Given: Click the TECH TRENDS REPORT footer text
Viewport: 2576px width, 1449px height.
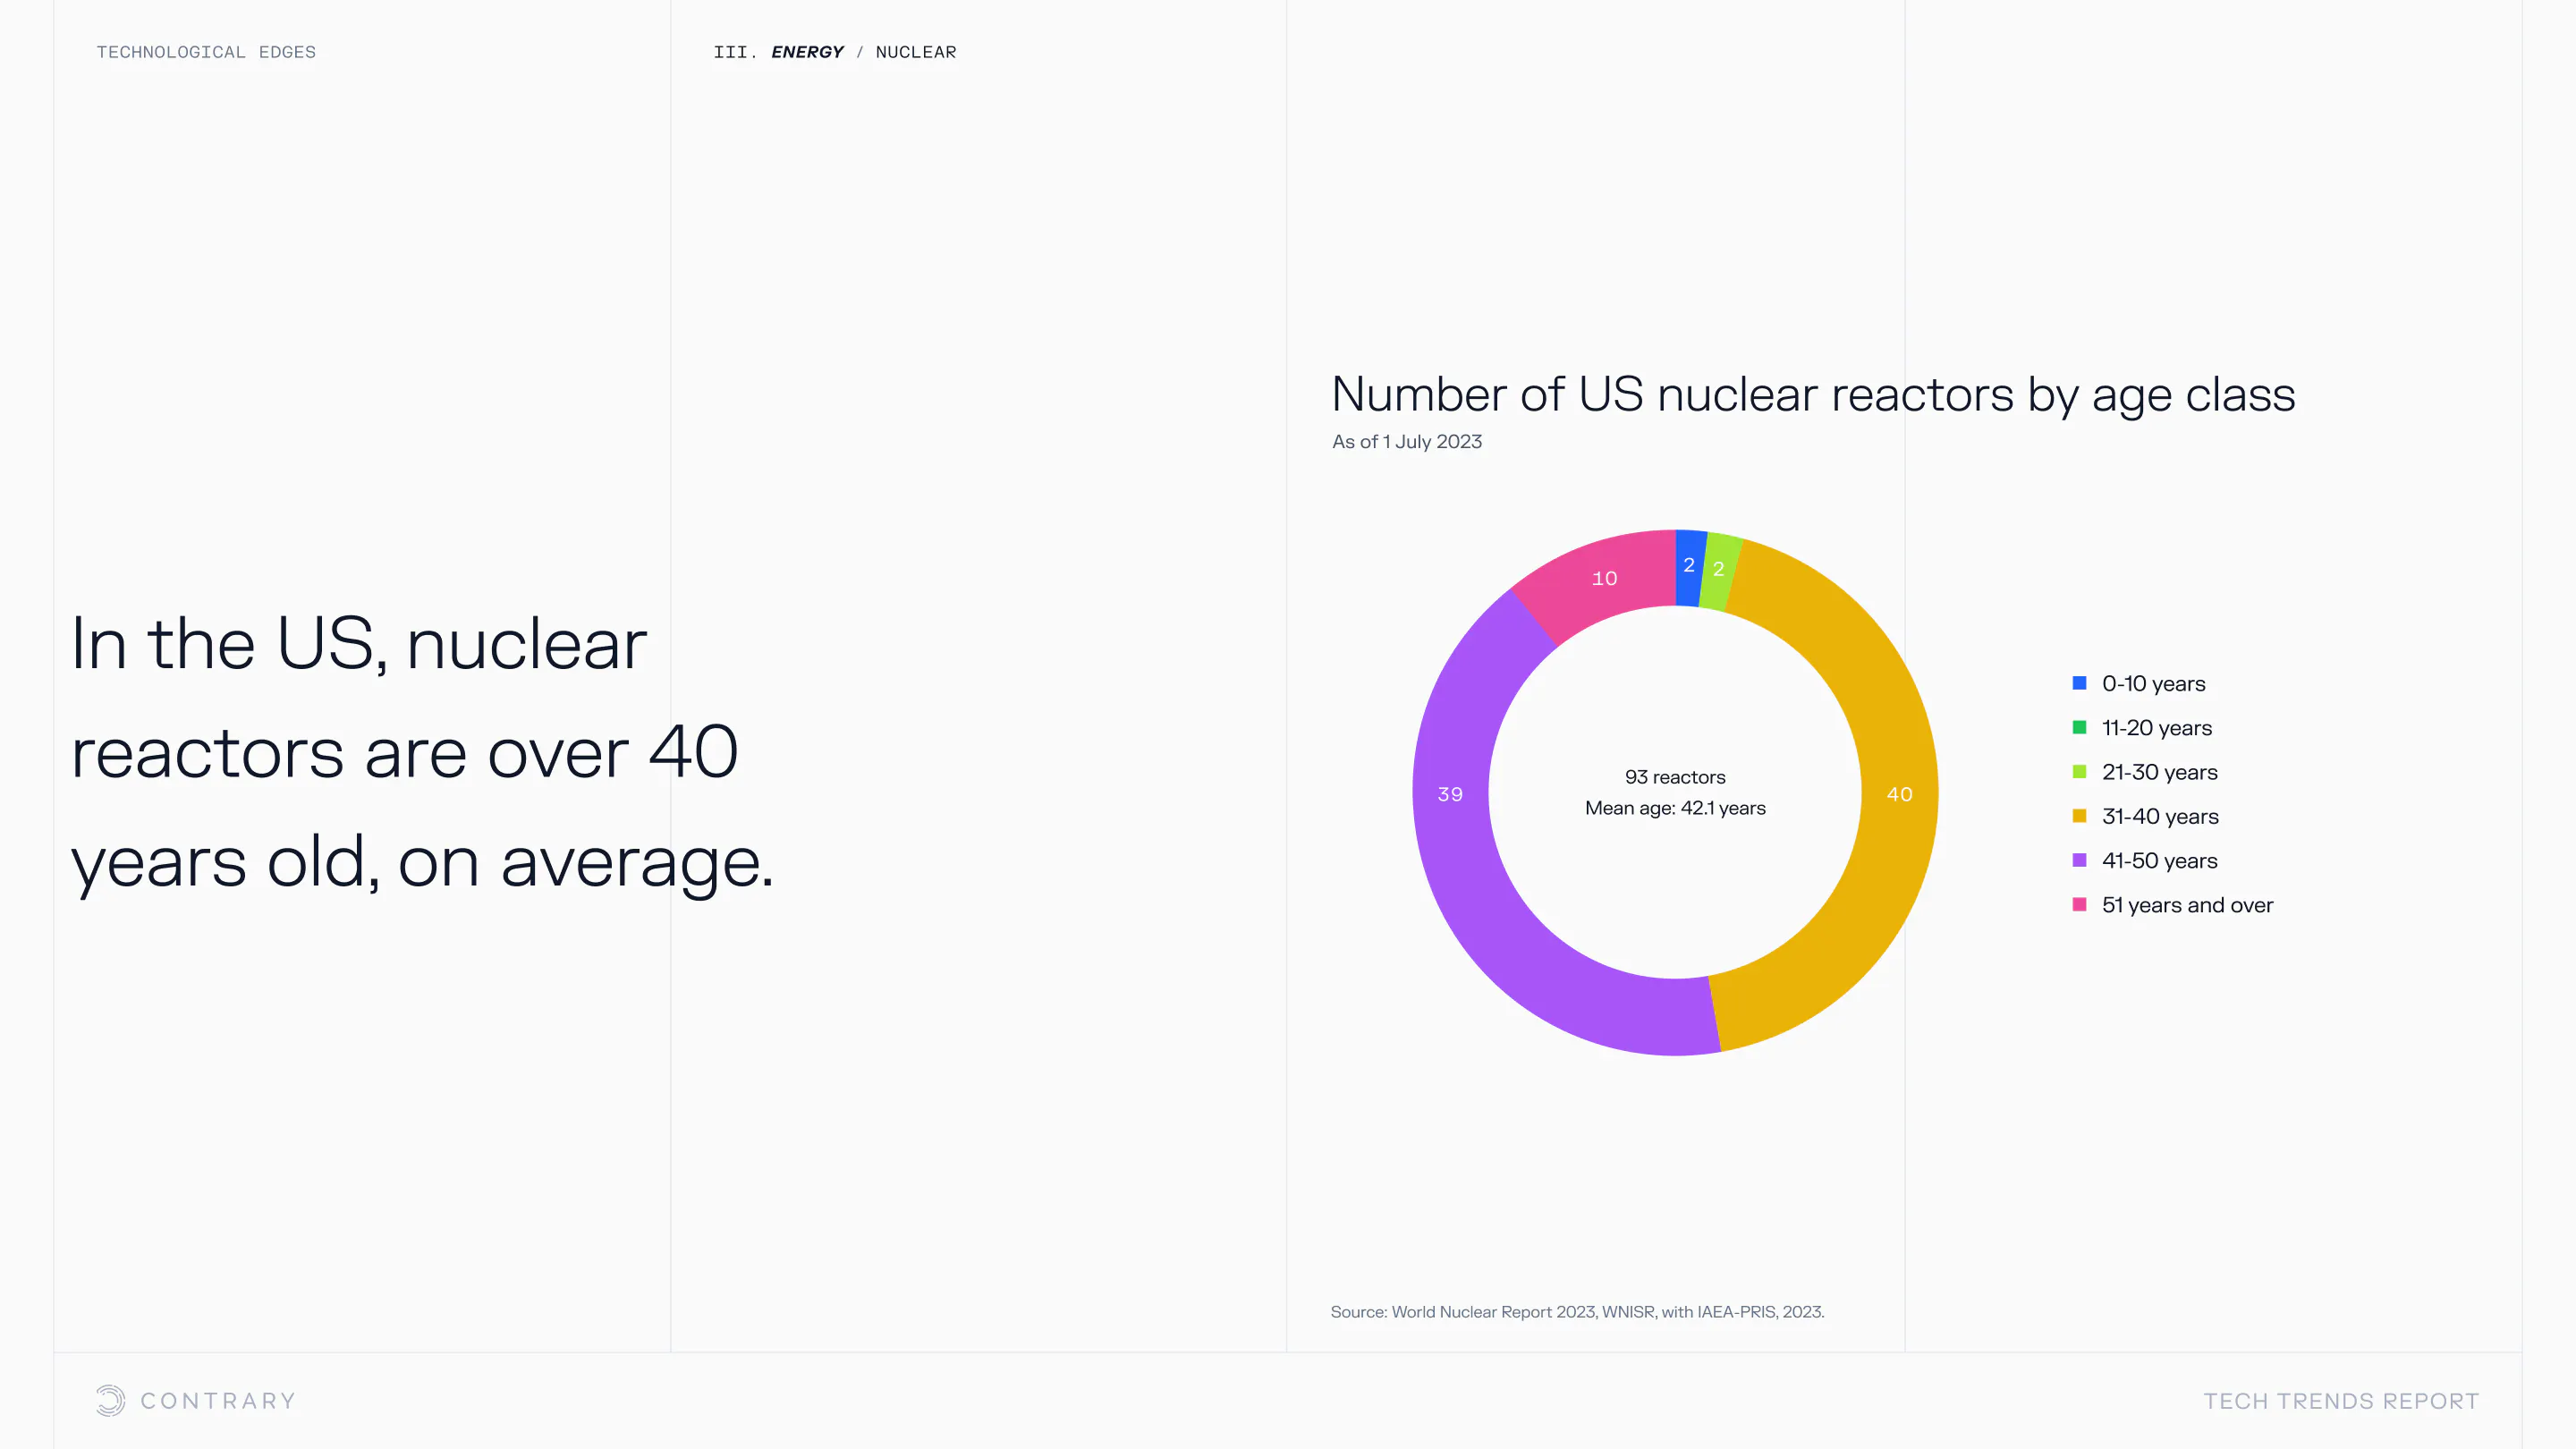Looking at the screenshot, I should [x=2341, y=1401].
